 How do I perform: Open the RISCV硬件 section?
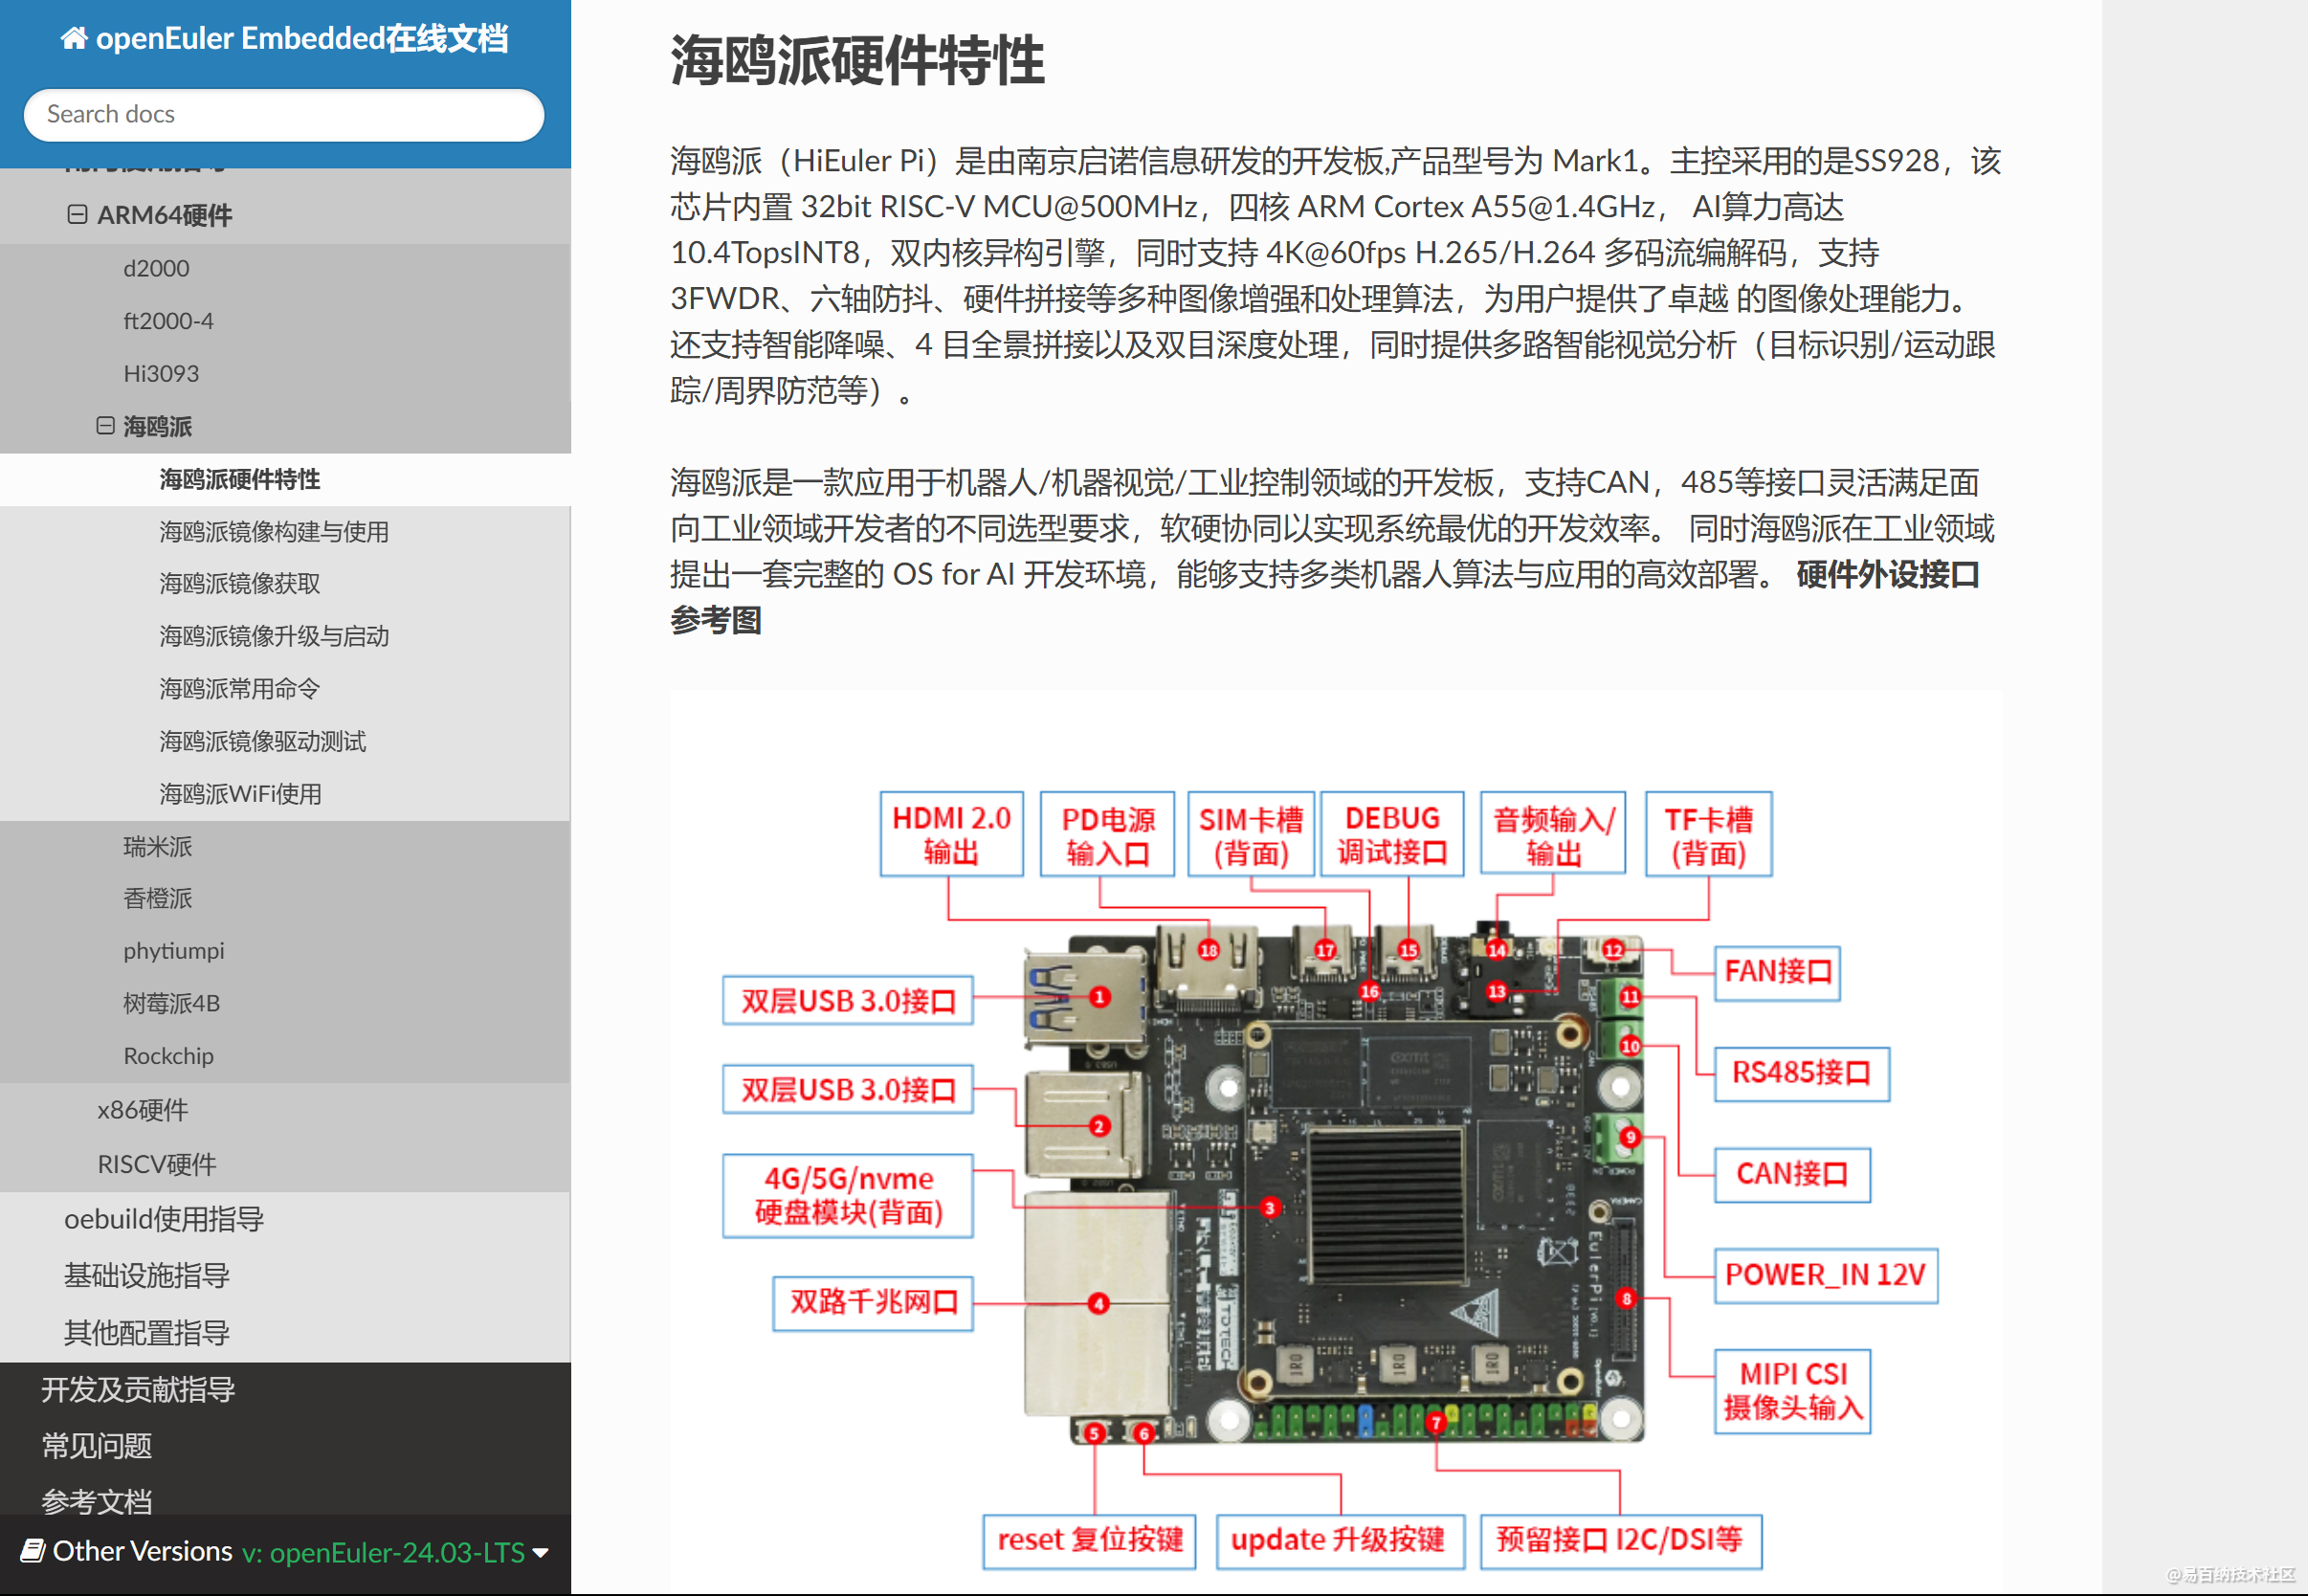click(x=157, y=1165)
